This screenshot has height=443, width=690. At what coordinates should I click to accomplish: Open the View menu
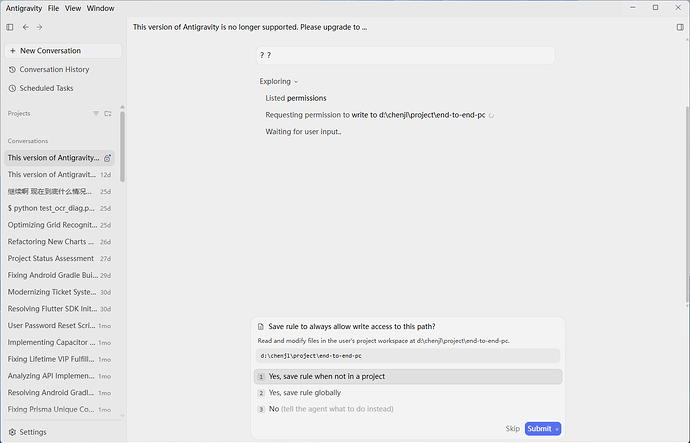pos(73,8)
